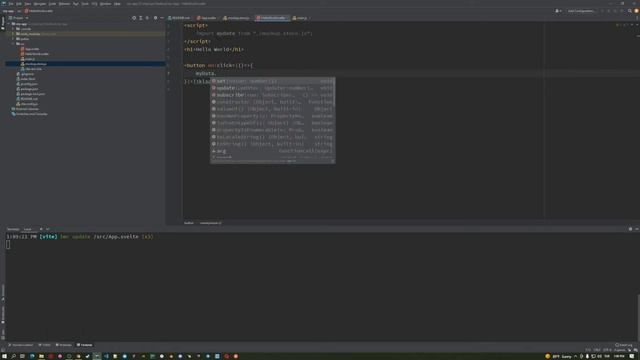Image resolution: width=640 pixels, height=360 pixels.
Task: Click HelloWorld.svelte in navigation bar breadcrumb
Action: click(39, 11)
